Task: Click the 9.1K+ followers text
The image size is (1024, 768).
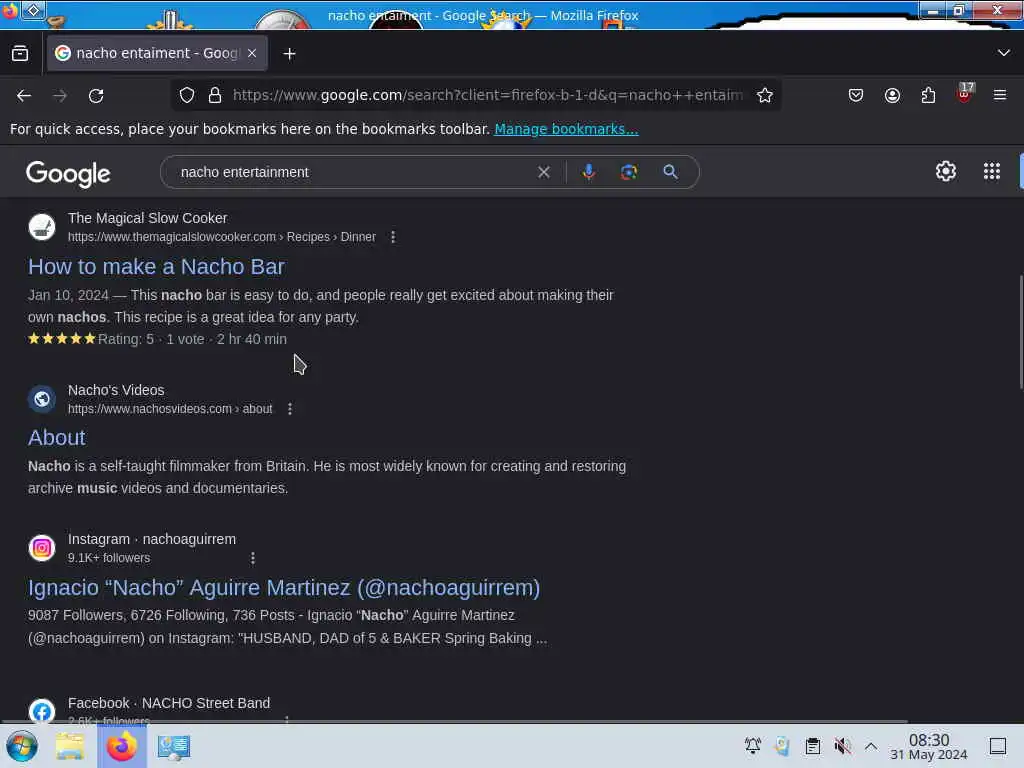Action: coord(109,558)
